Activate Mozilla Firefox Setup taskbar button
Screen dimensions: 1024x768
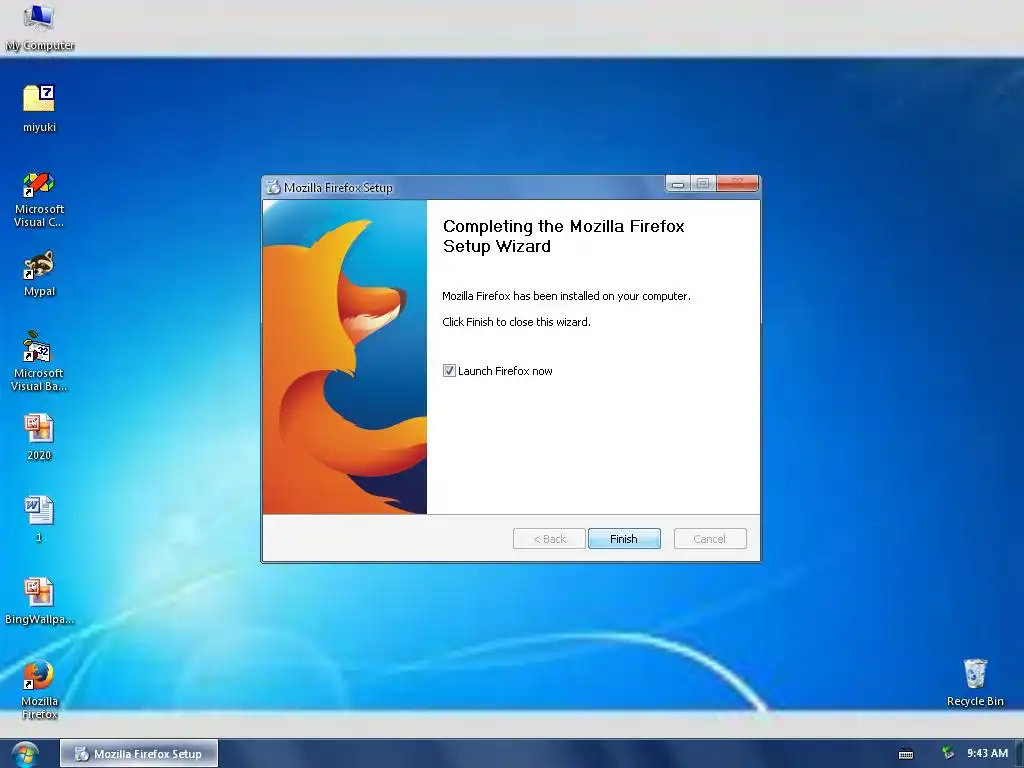(x=139, y=754)
